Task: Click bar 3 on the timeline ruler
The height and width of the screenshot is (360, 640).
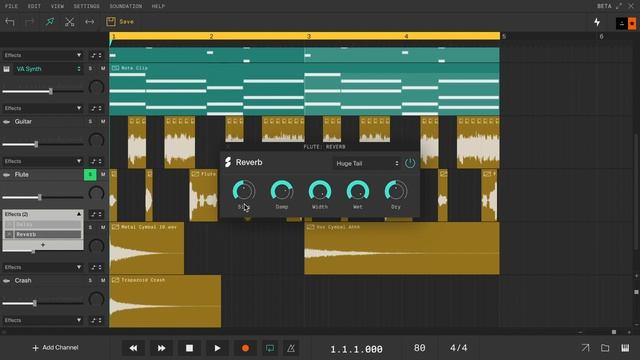Action: point(309,36)
